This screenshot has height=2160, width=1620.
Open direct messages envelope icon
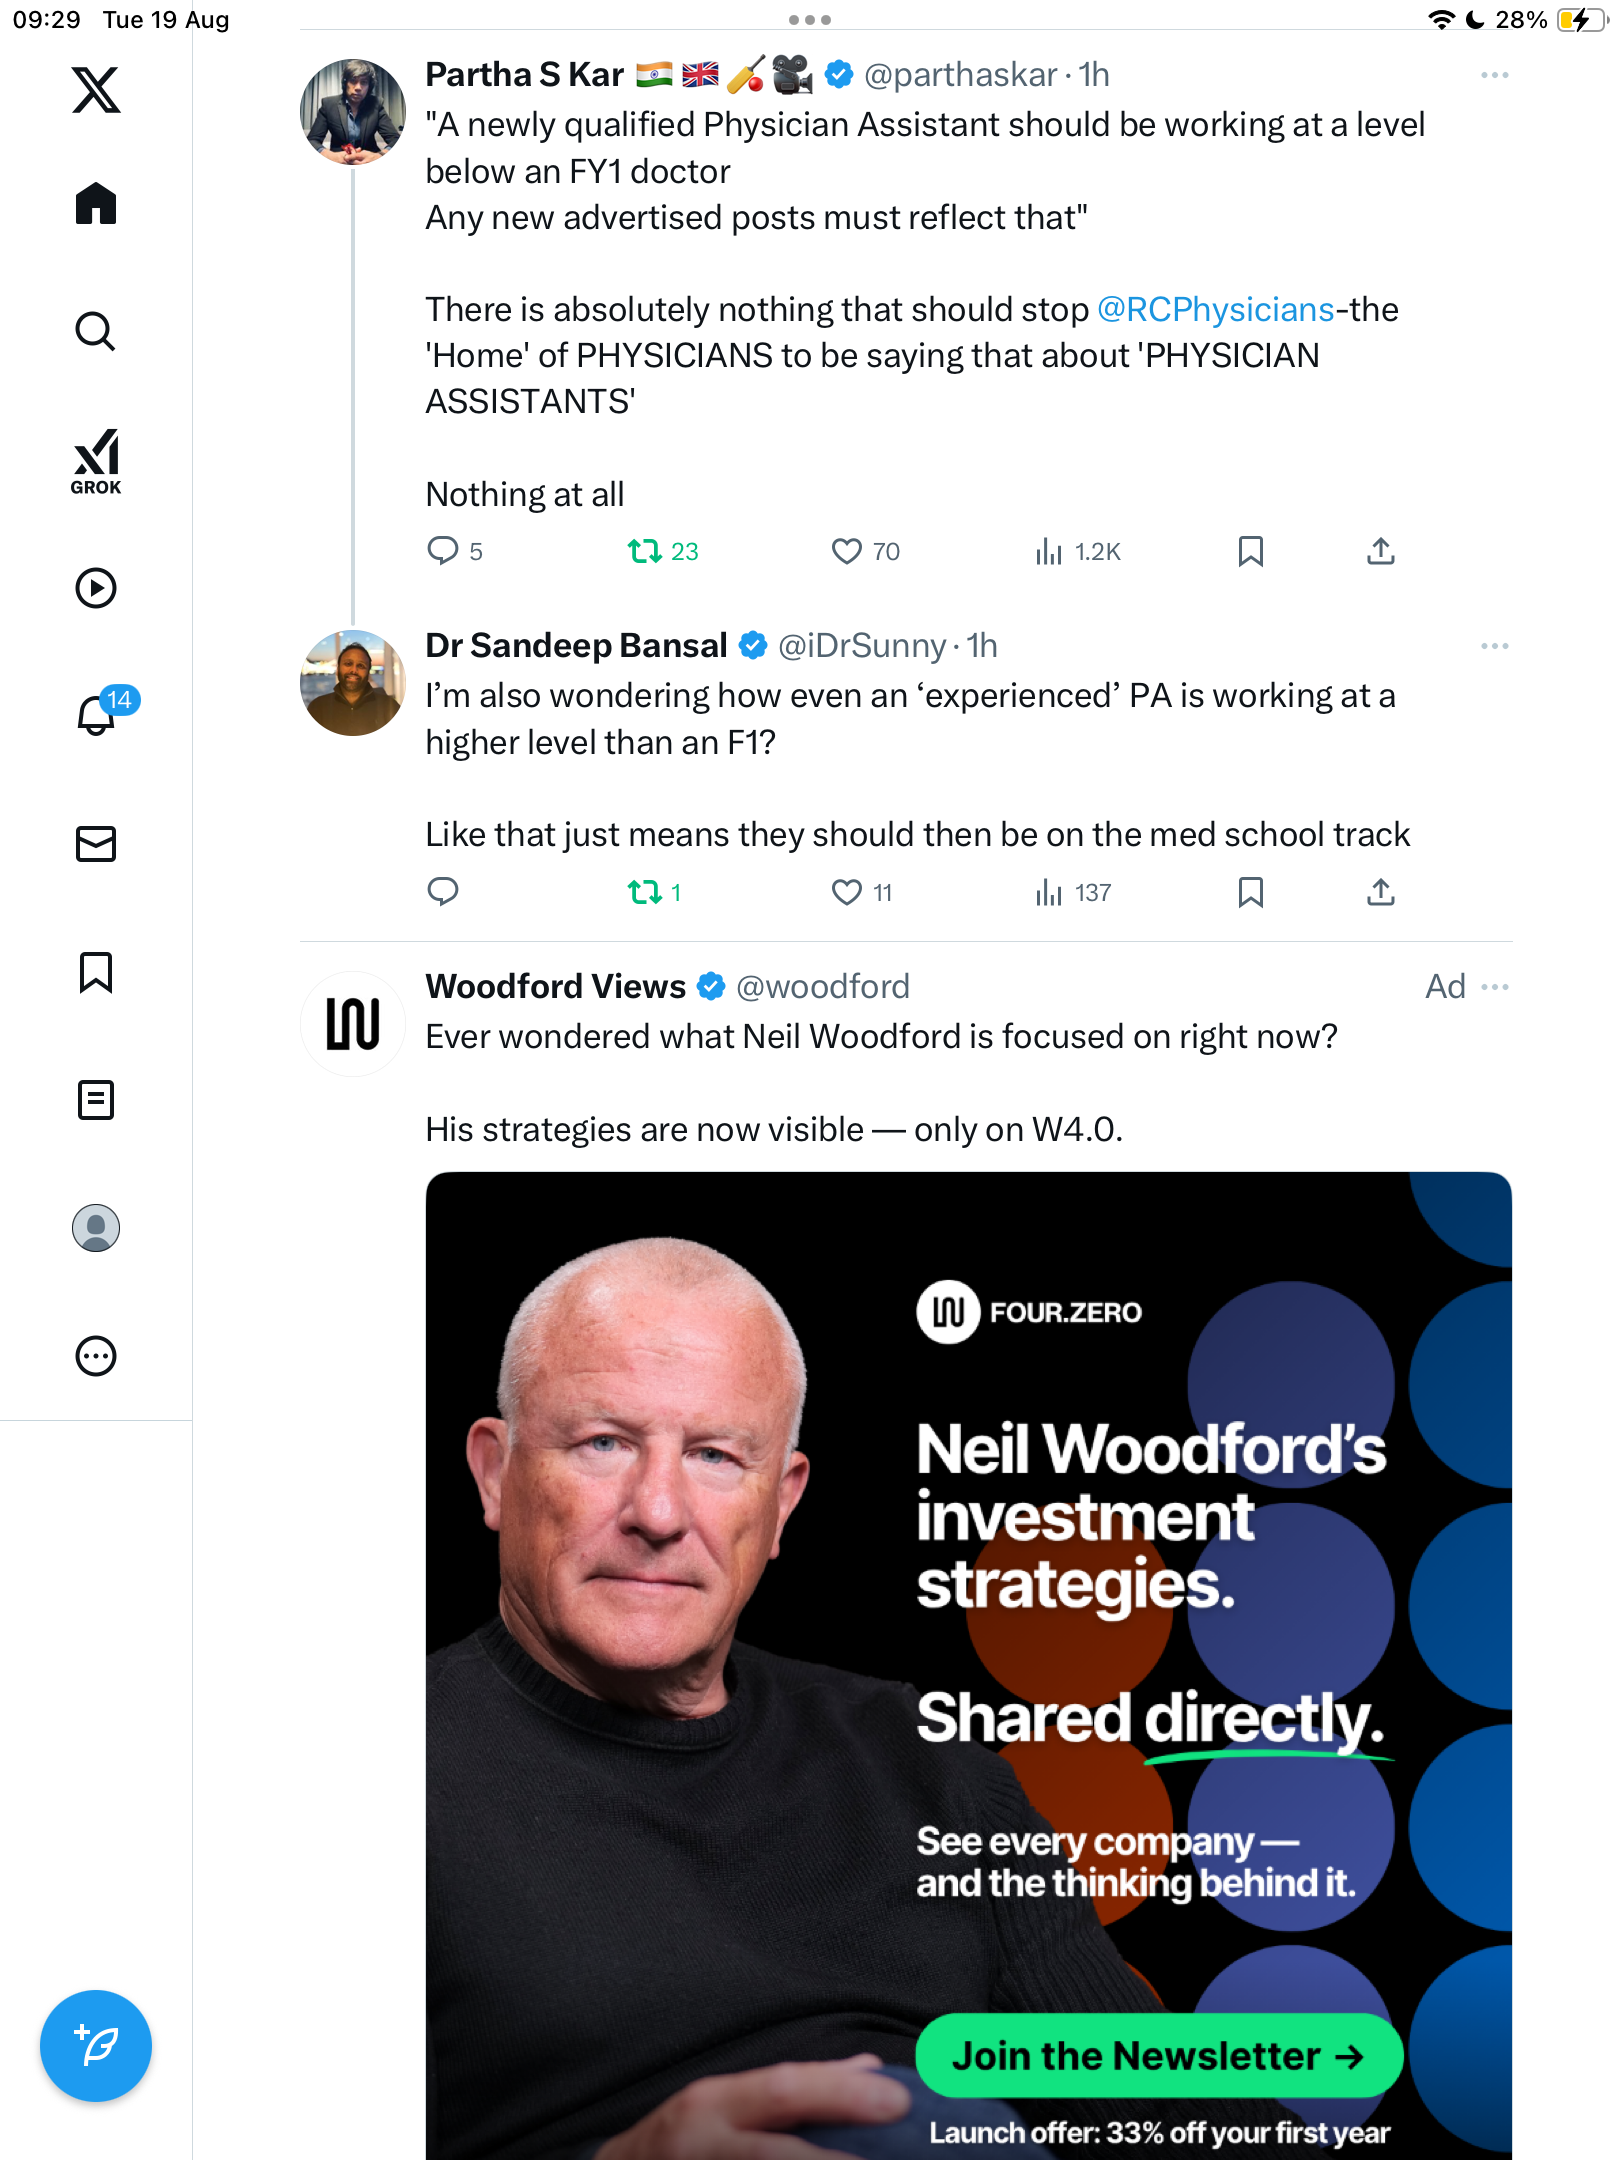(96, 844)
